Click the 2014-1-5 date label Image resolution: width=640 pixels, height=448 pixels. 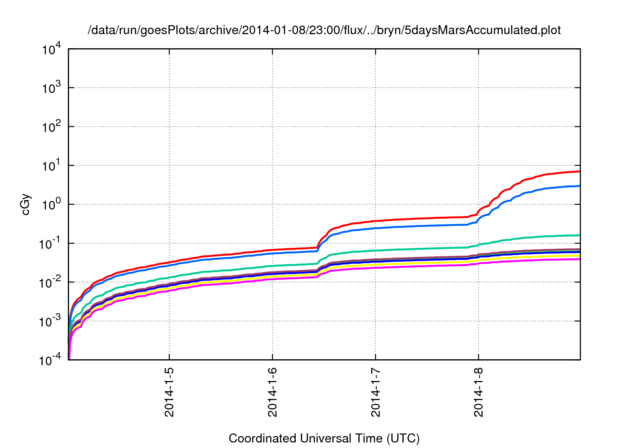coord(169,392)
